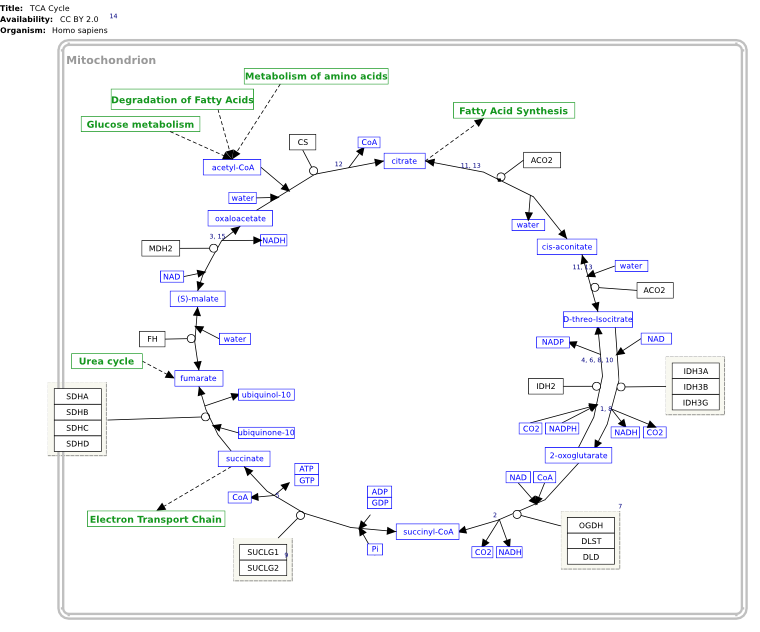This screenshot has height=632, width=760.
Task: Select the 2-oxoglutarate metabolite box
Action: (x=578, y=455)
